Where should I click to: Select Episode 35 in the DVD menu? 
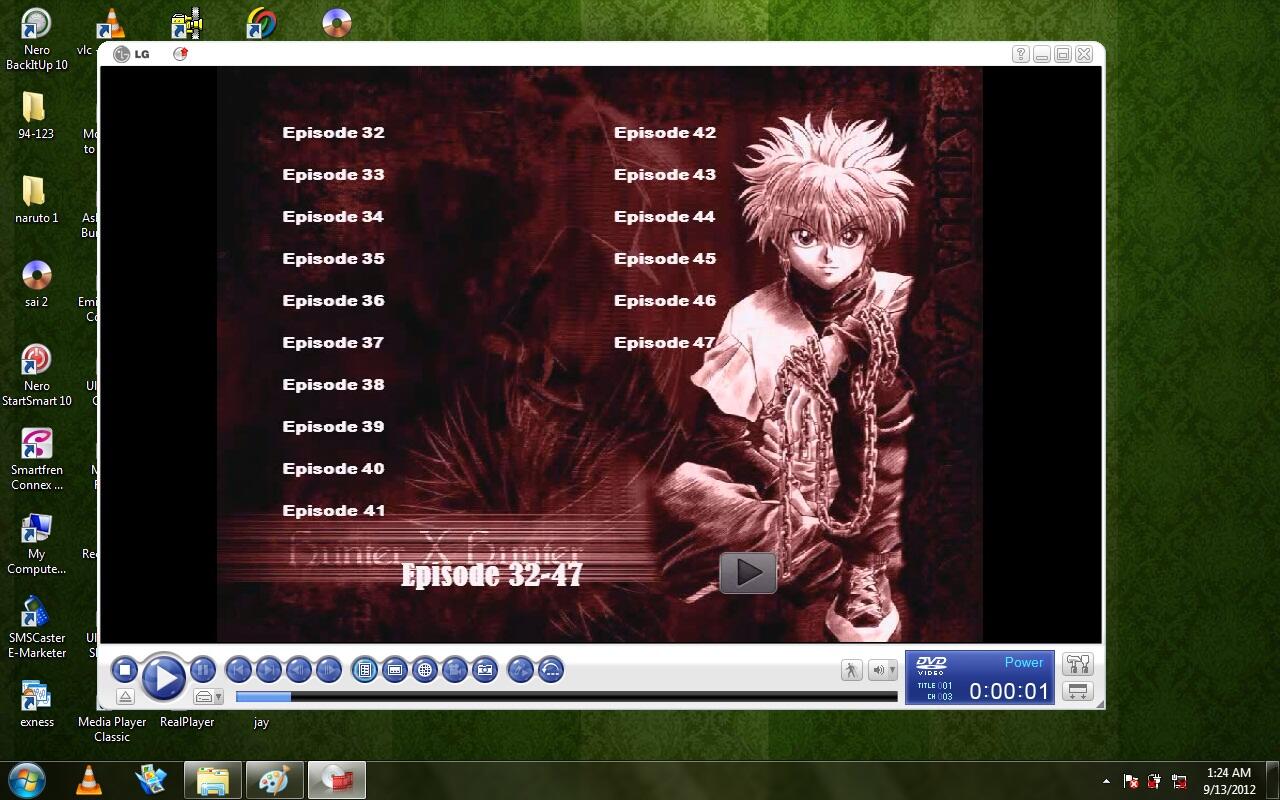click(333, 258)
